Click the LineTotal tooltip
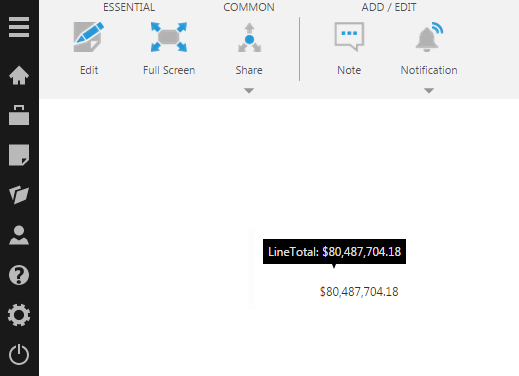Image resolution: width=519 pixels, height=376 pixels. (334, 252)
